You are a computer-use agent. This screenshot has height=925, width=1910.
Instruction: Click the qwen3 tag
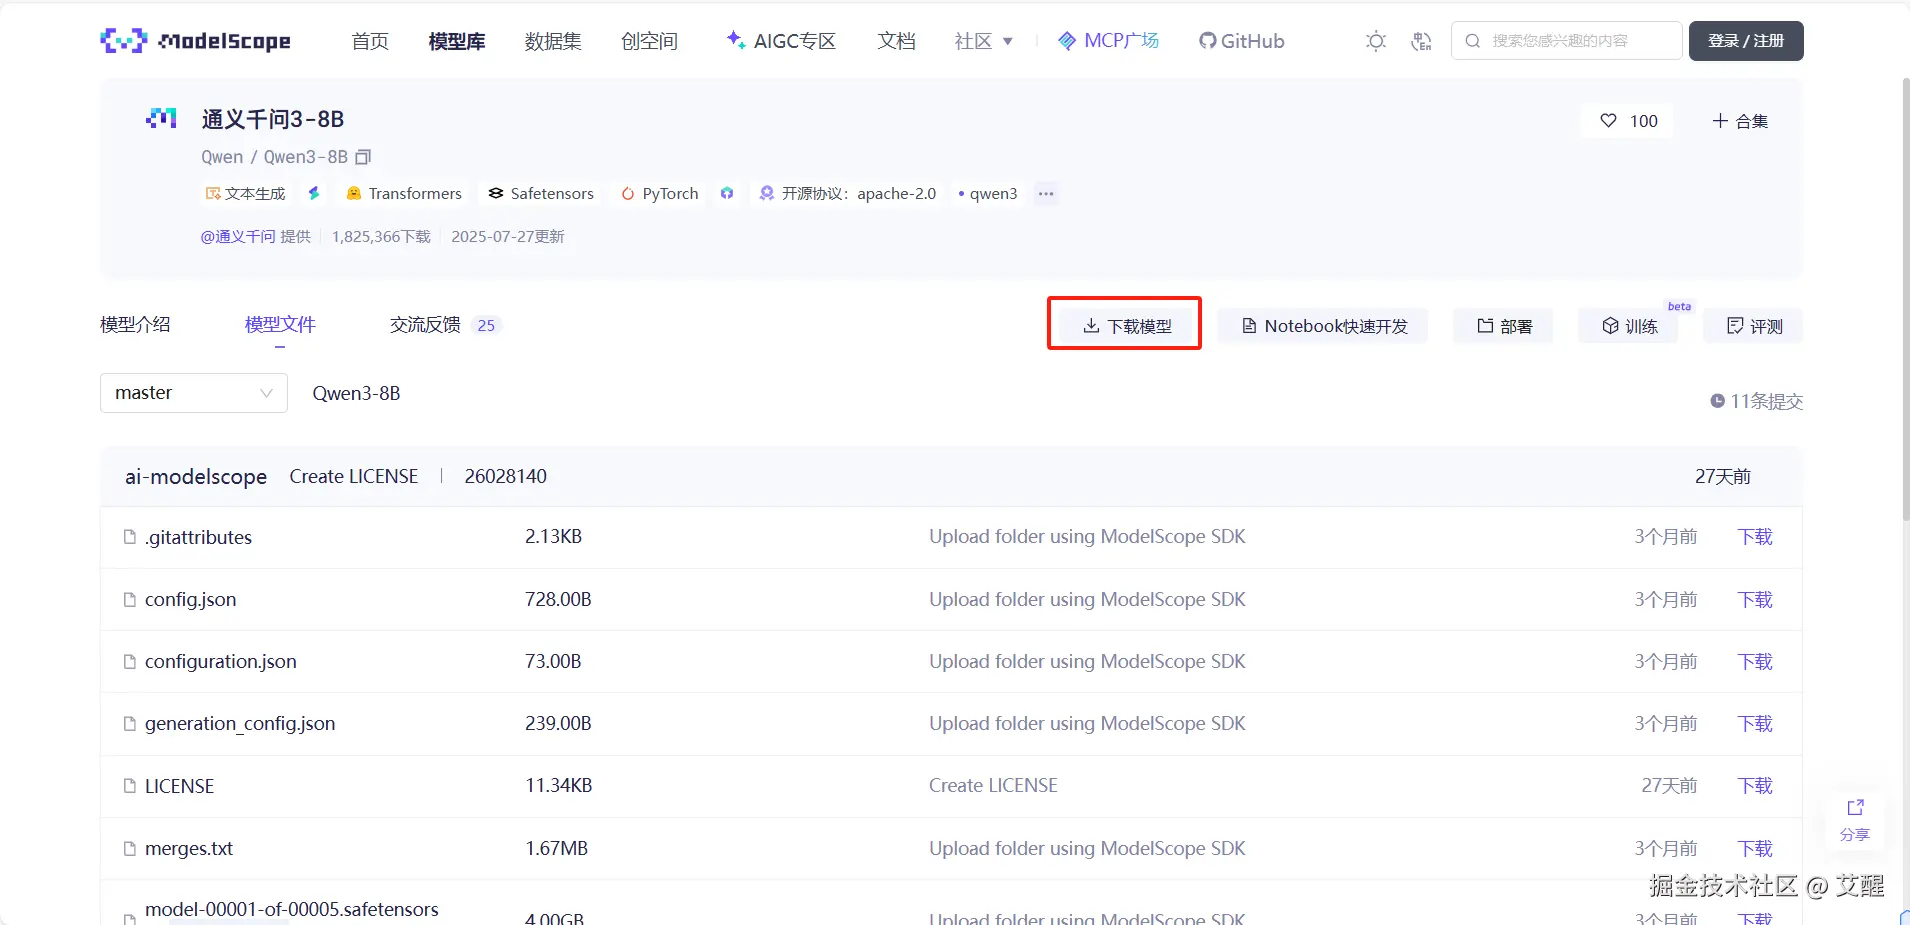(988, 193)
